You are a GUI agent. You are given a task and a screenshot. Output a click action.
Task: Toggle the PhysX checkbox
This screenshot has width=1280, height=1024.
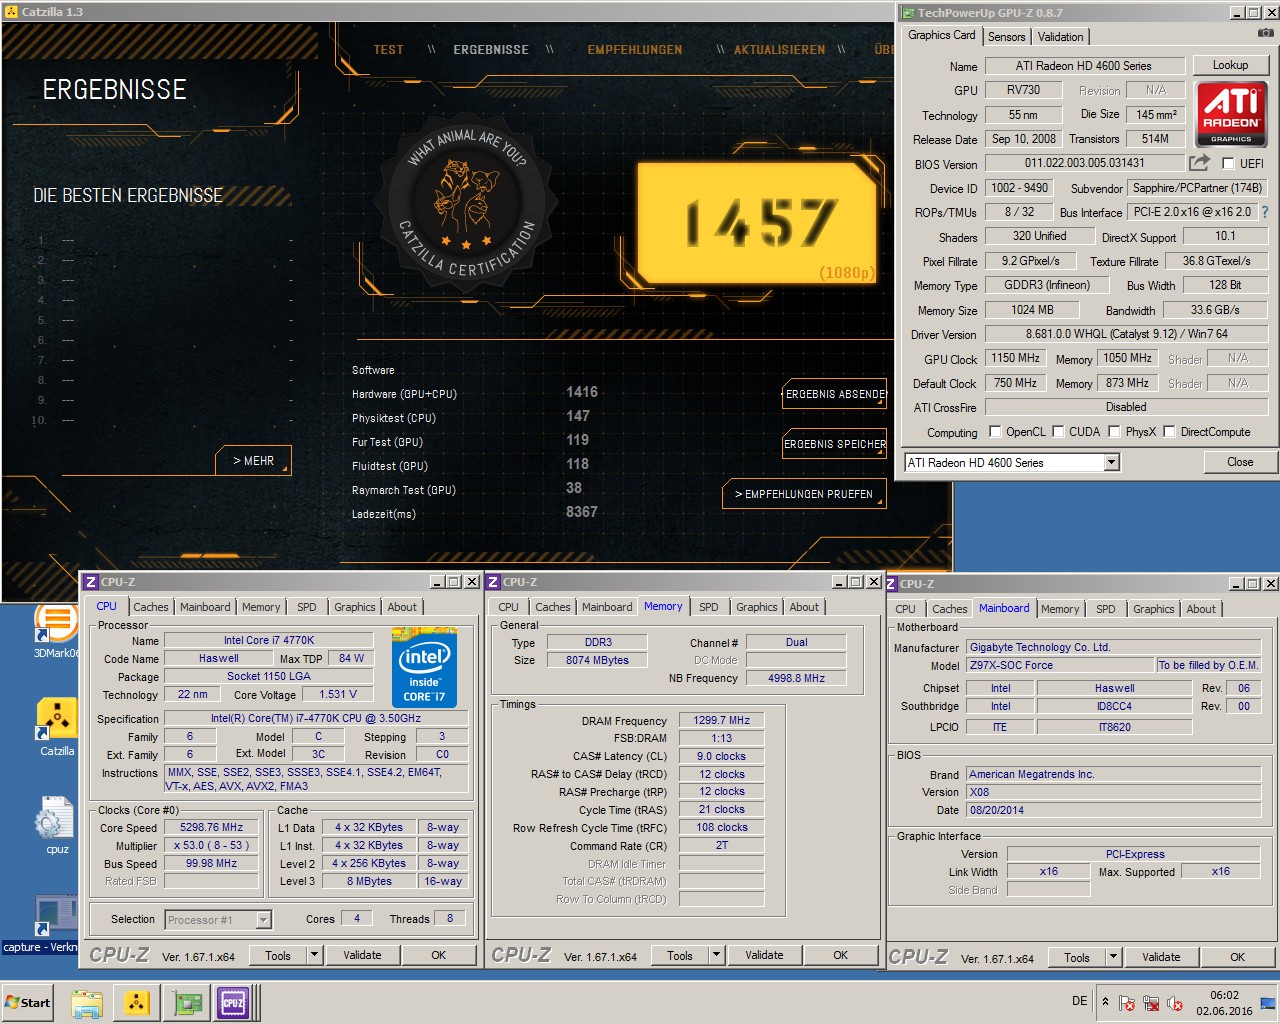pos(1114,432)
